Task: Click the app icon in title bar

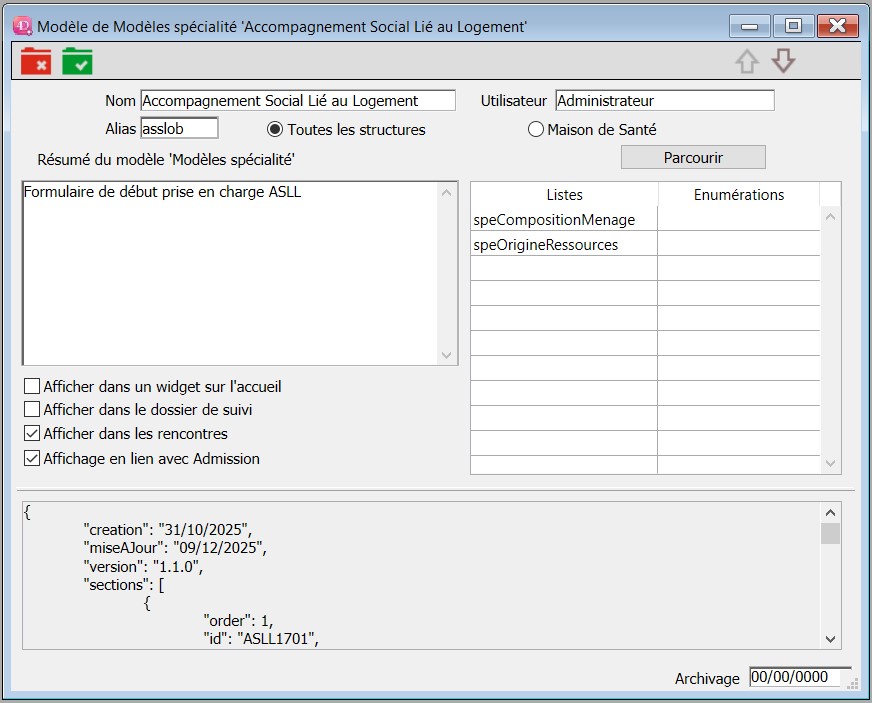Action: [x=23, y=25]
